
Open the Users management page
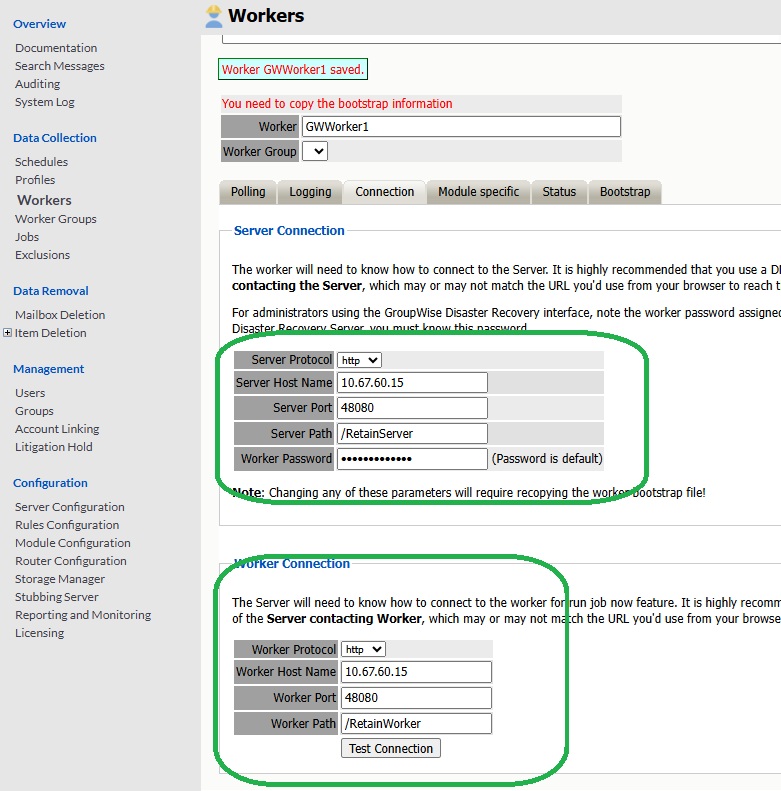30,393
